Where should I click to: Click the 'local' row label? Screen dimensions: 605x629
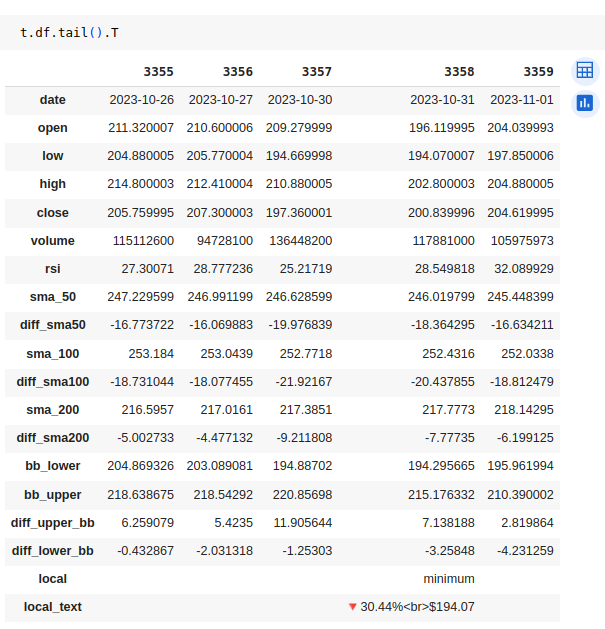pos(53,579)
